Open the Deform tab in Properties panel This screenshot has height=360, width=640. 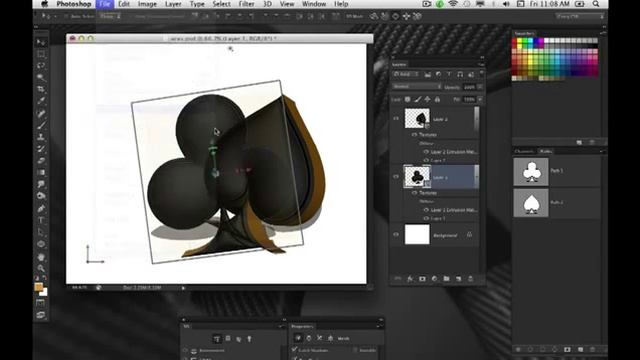click(x=309, y=338)
